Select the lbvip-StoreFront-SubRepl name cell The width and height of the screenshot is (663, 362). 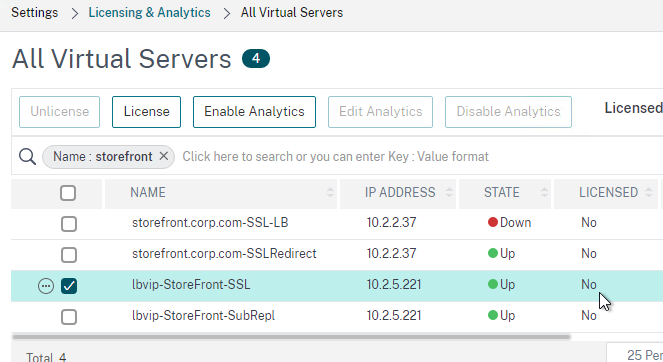(203, 315)
